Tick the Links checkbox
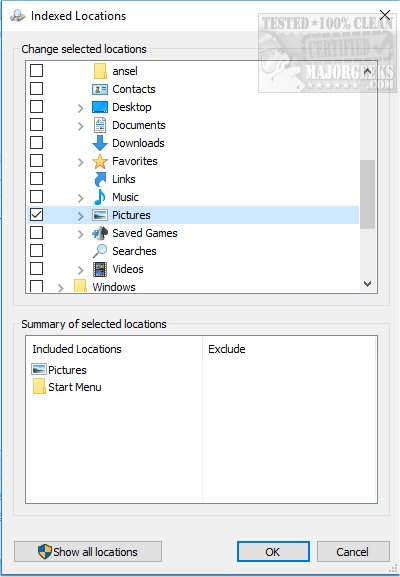Image resolution: width=400 pixels, height=577 pixels. point(36,179)
